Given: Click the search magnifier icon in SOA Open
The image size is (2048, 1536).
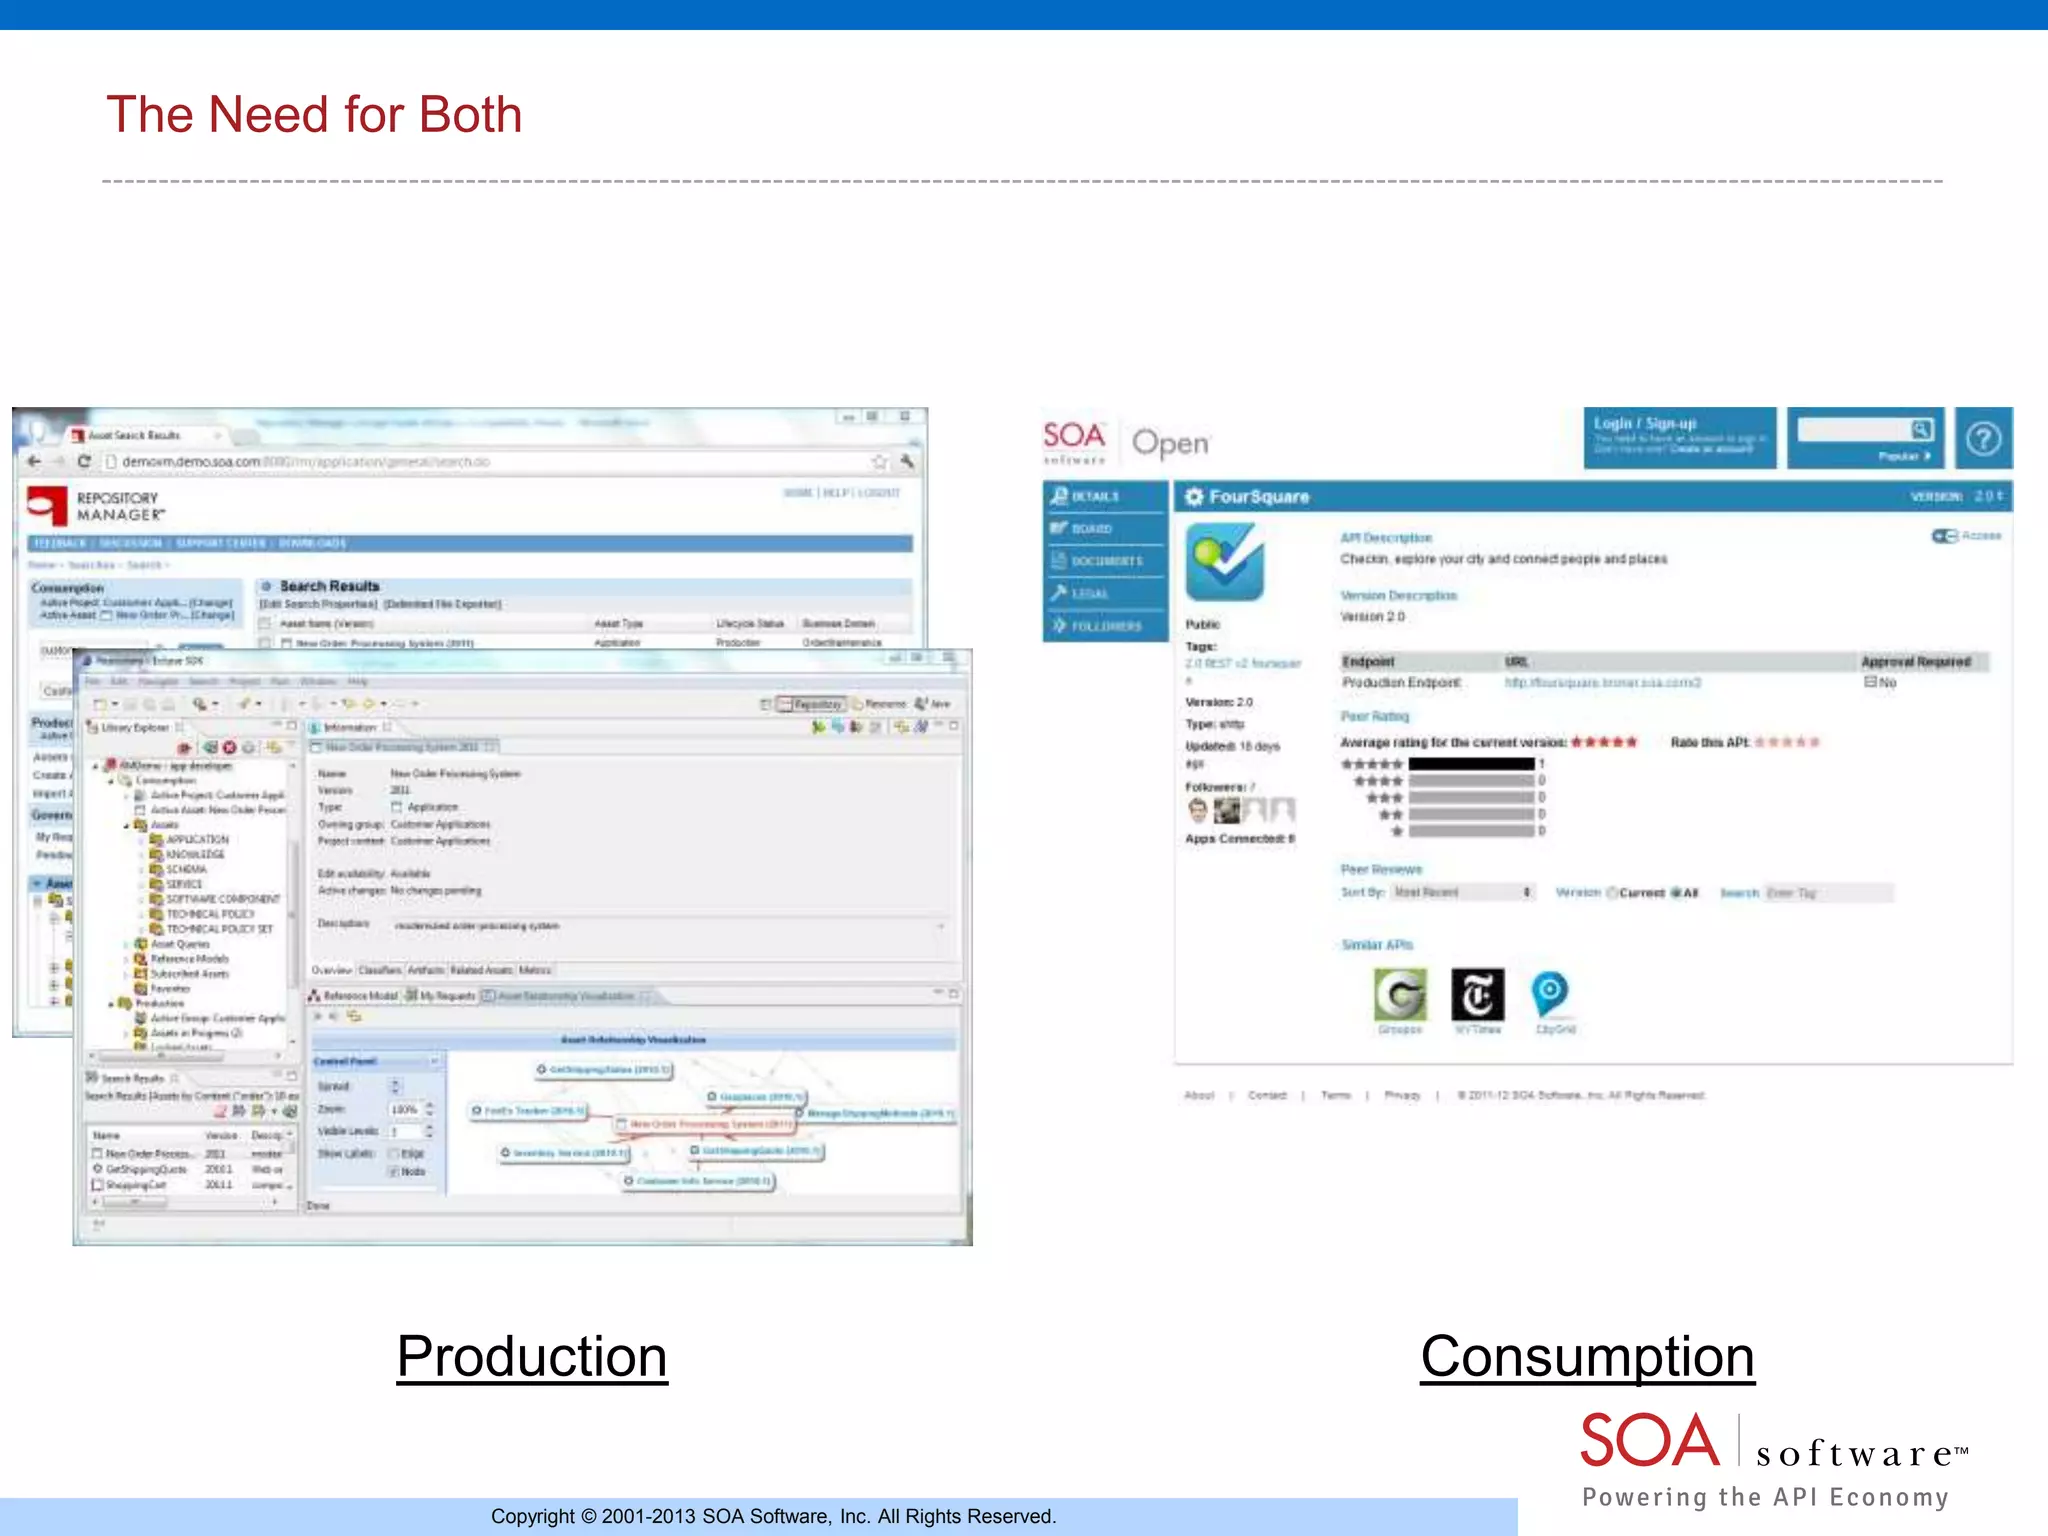Looking at the screenshot, I should tap(1921, 430).
